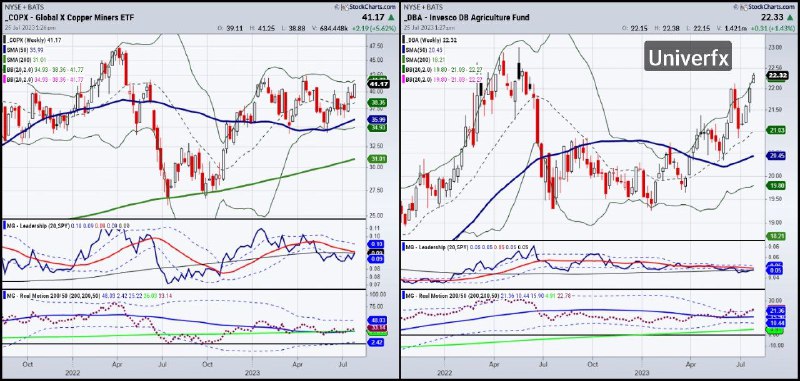Click black 22.32 price tag on DBA axis

coord(776,75)
